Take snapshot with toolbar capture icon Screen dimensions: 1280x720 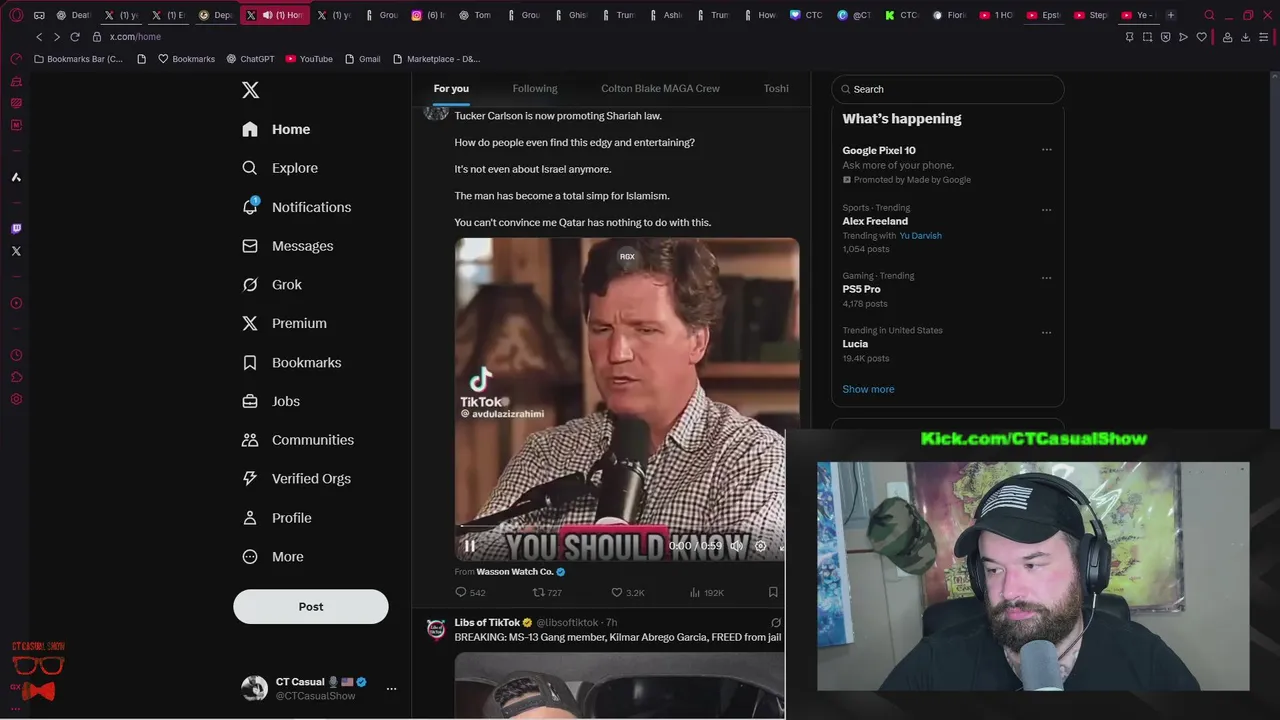point(1147,37)
